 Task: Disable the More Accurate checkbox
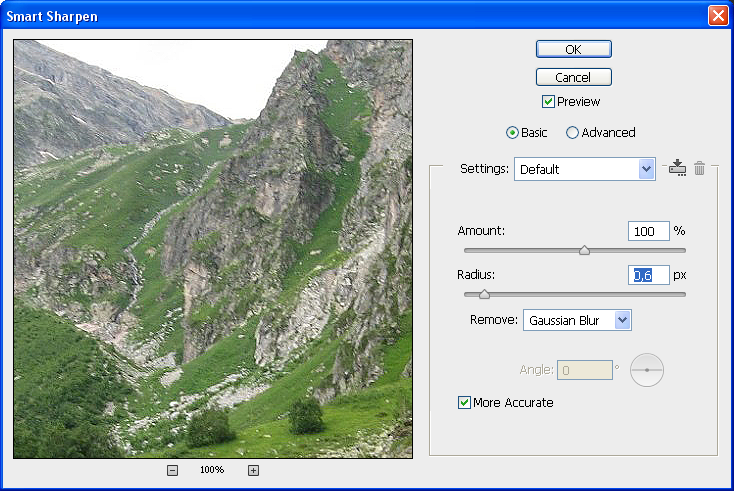(464, 403)
